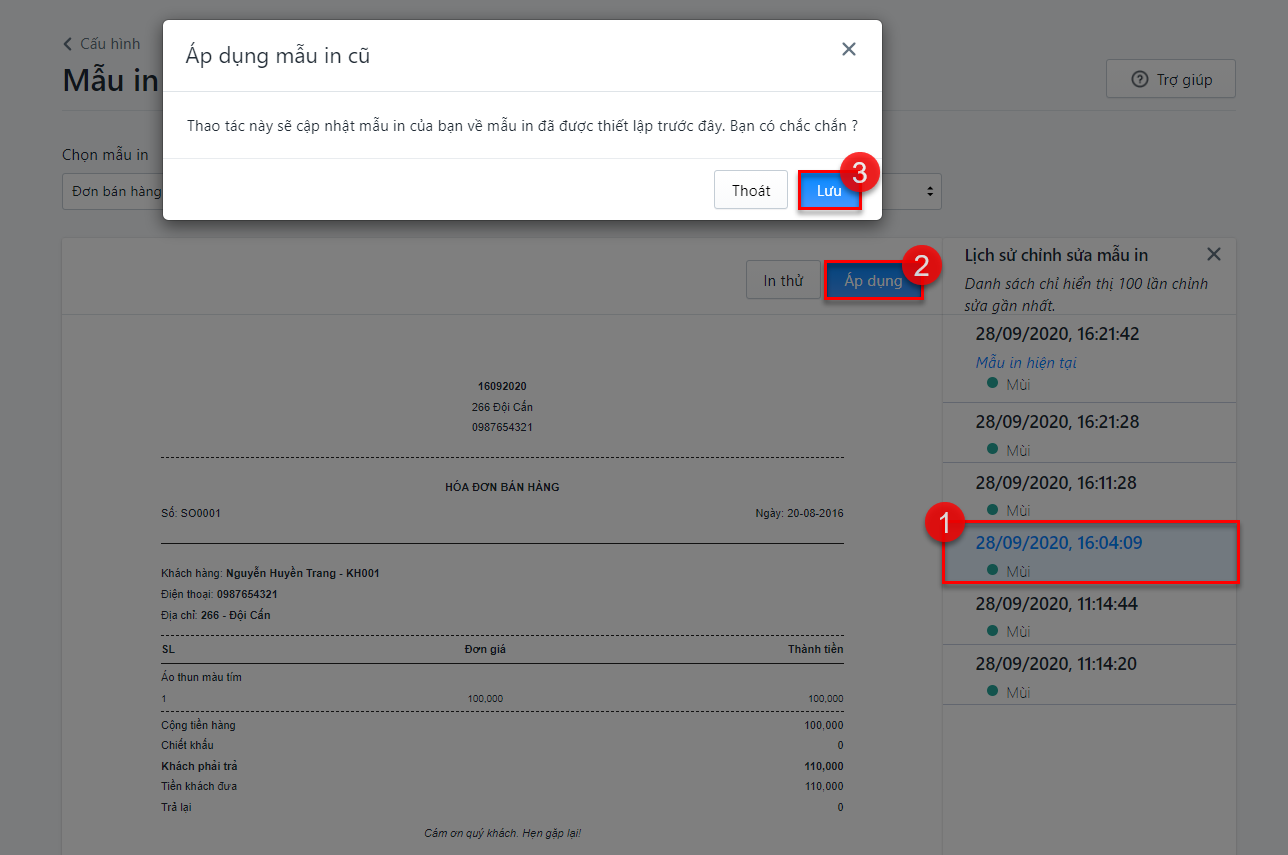Open the Chọn mẫu in dropdown
Viewport: 1288px width, 855px height.
pyautogui.click(x=112, y=191)
